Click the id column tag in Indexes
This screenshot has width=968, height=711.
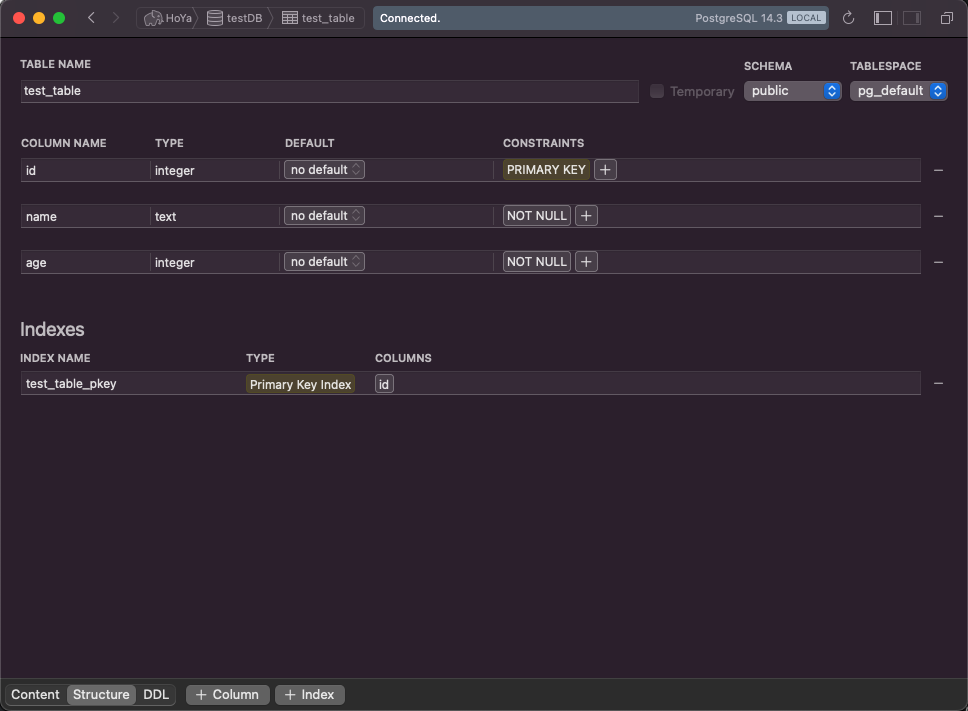coord(384,384)
